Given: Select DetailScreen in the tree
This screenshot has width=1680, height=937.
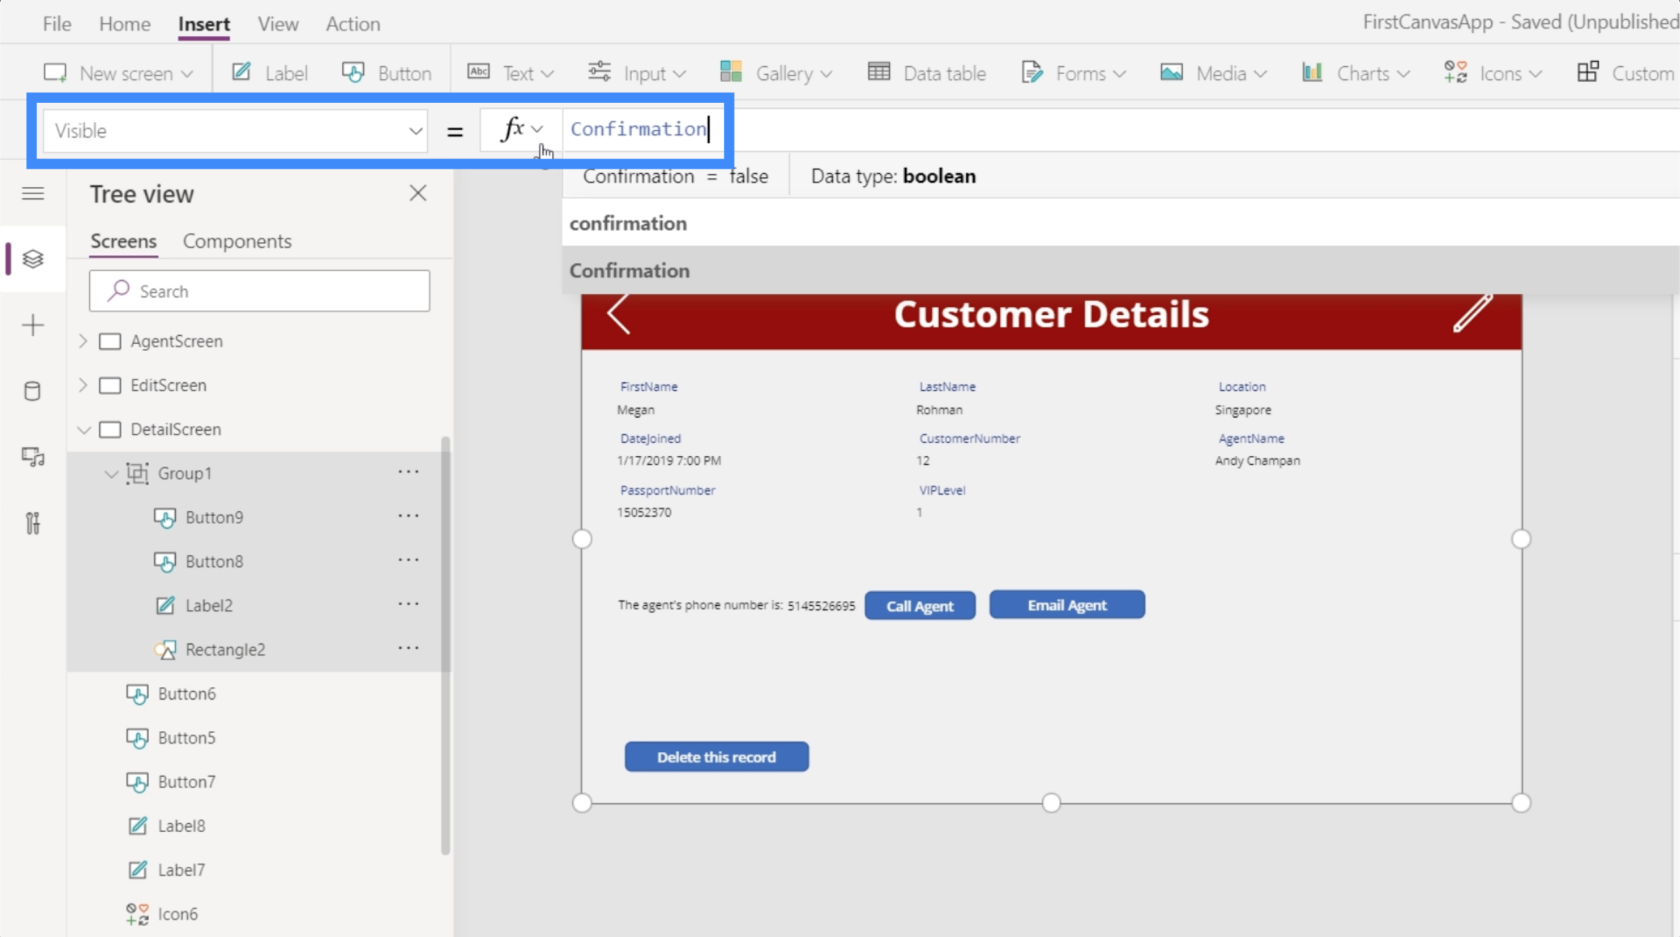Looking at the screenshot, I should pyautogui.click(x=176, y=429).
